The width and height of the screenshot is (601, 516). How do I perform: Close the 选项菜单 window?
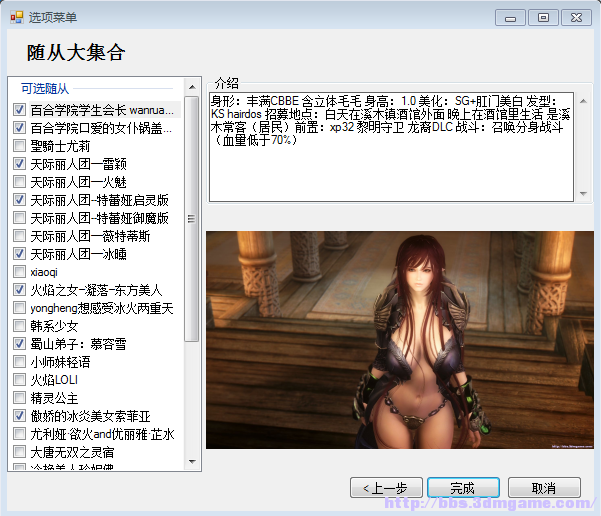[576, 18]
